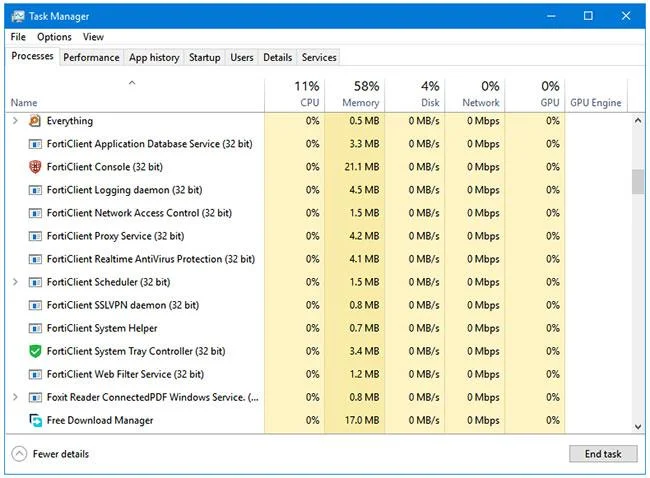Click the FortiClient Web Filter Service icon
This screenshot has height=478, width=650.
pyautogui.click(x=35, y=374)
